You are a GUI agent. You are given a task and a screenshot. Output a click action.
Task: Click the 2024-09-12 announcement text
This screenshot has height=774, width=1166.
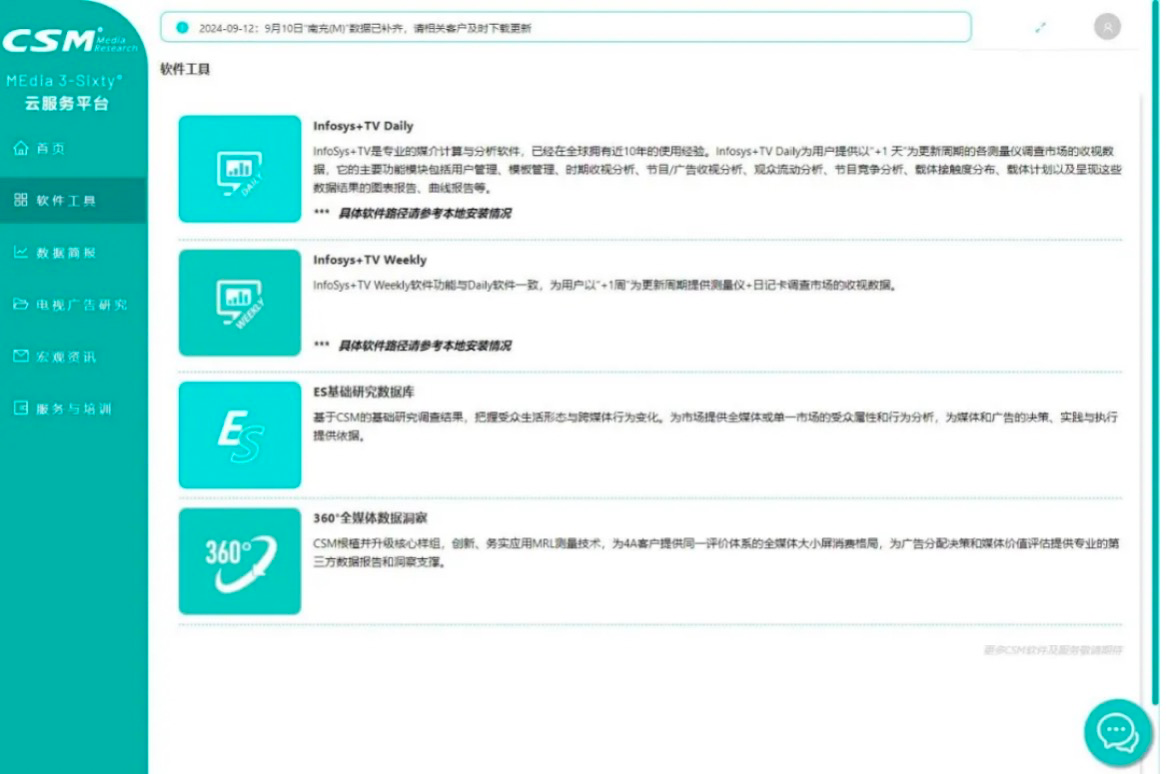point(365,28)
